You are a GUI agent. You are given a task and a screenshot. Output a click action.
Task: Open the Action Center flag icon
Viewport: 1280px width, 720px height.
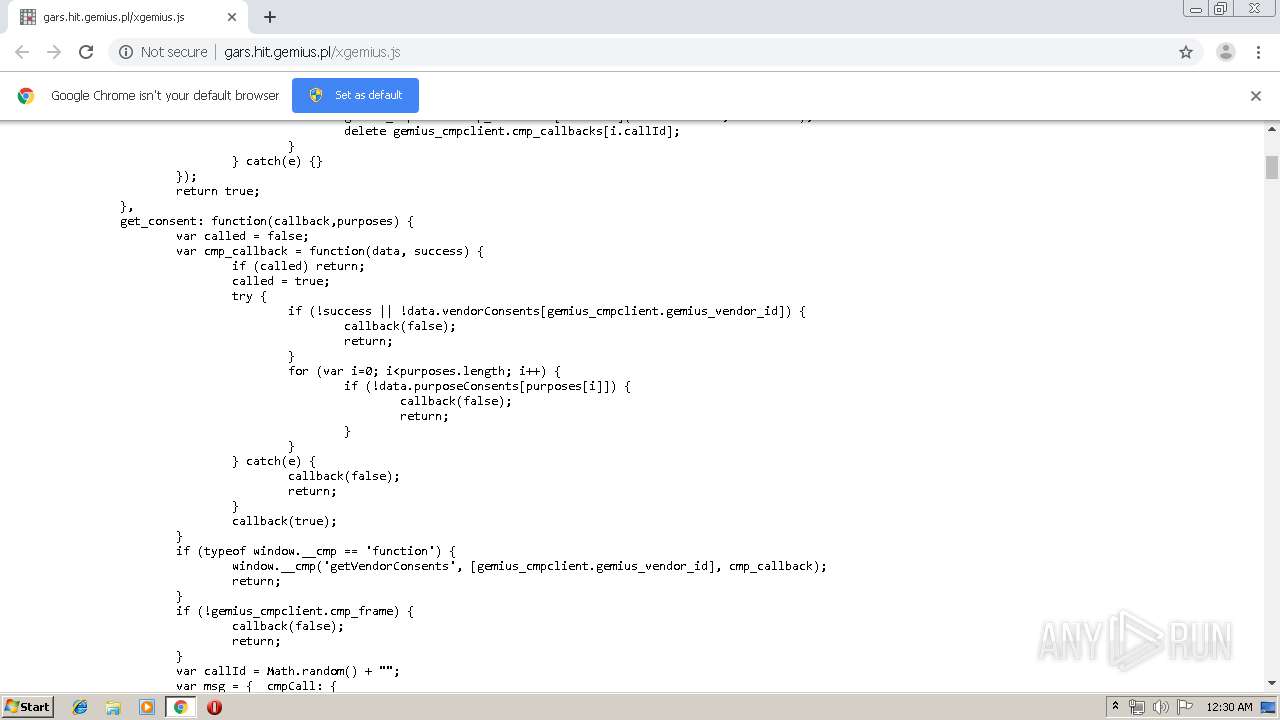[x=1184, y=707]
